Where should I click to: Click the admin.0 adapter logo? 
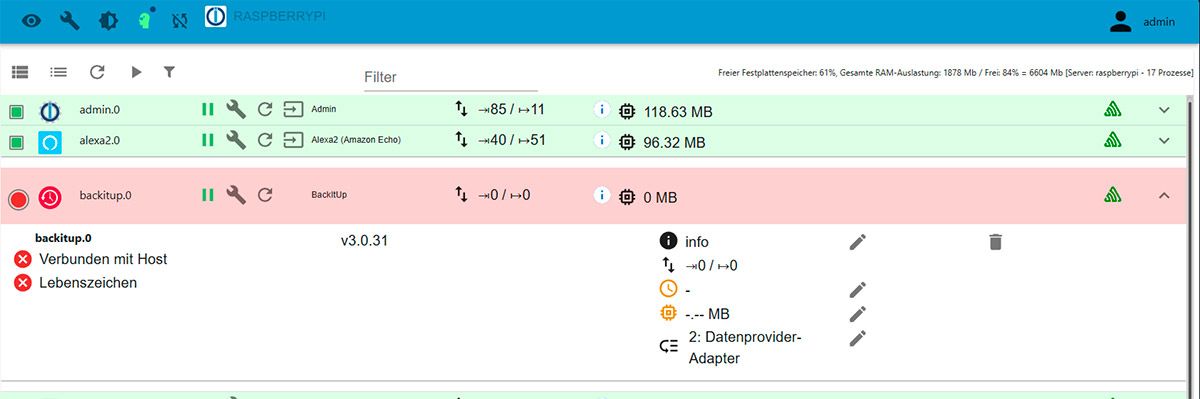point(50,110)
